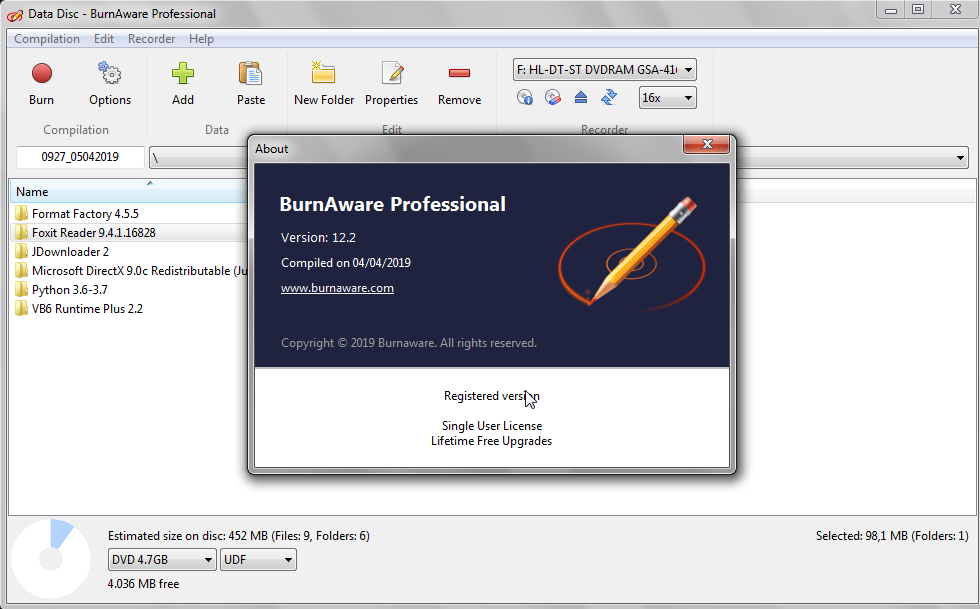The height and width of the screenshot is (609, 980).
Task: Select the Python 3.6-3.7 row text
Action: pos(69,289)
